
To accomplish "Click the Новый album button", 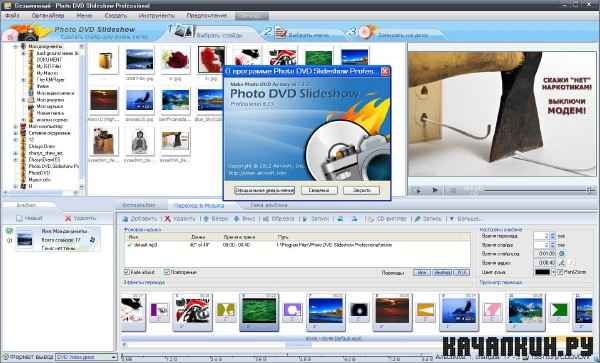I will 30,218.
